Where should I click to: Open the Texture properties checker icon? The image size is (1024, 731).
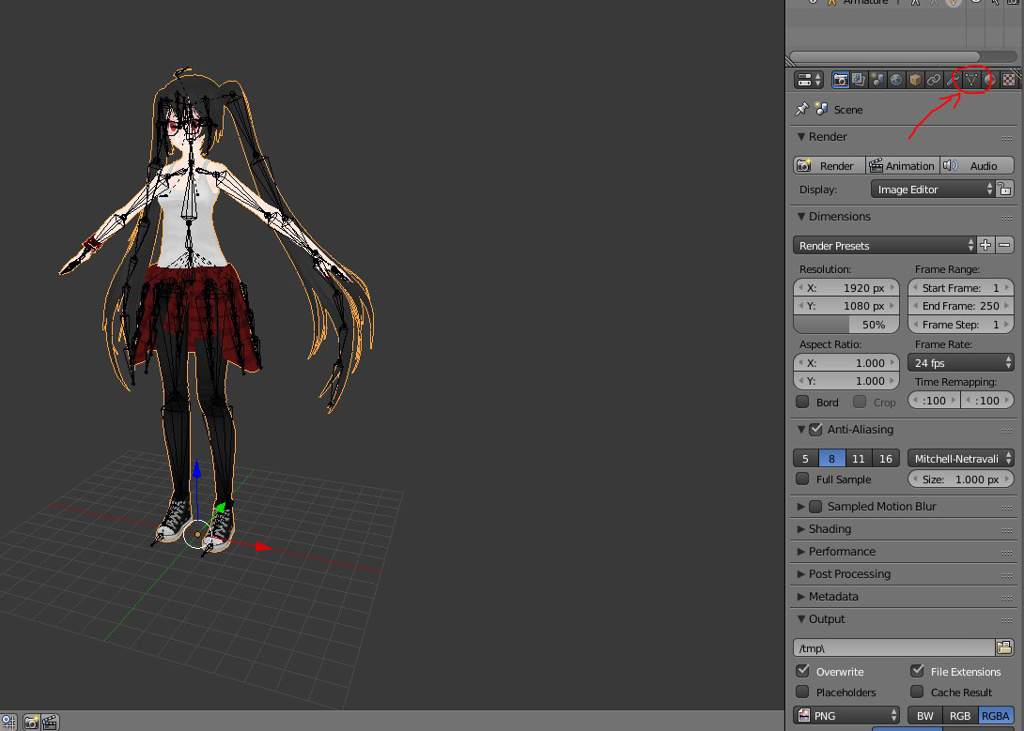1007,79
